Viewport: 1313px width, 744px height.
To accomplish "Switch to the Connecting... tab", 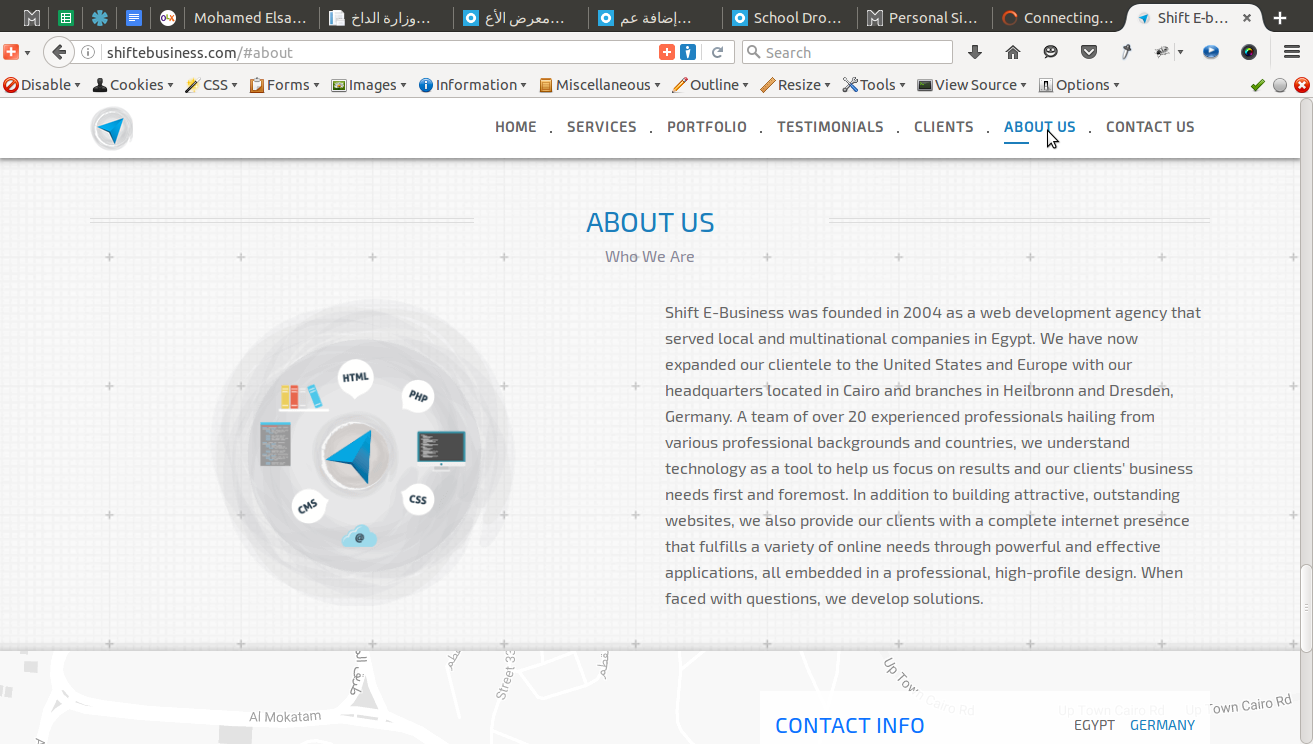I will 1058,18.
